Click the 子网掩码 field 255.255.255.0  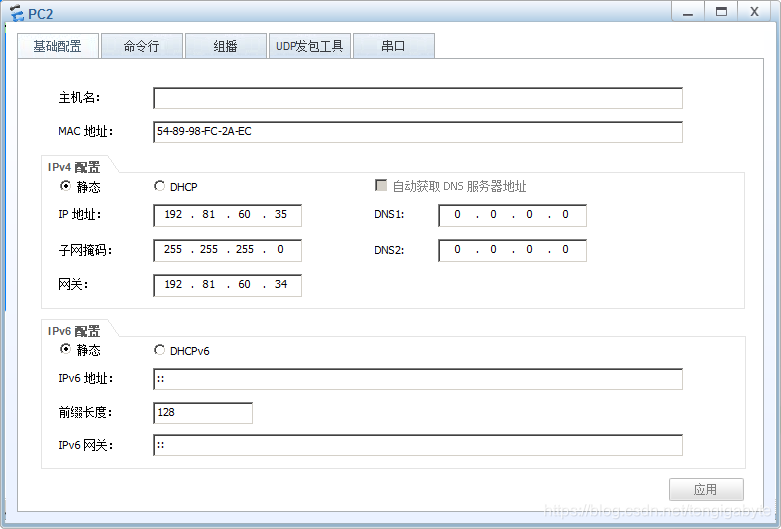click(x=228, y=250)
